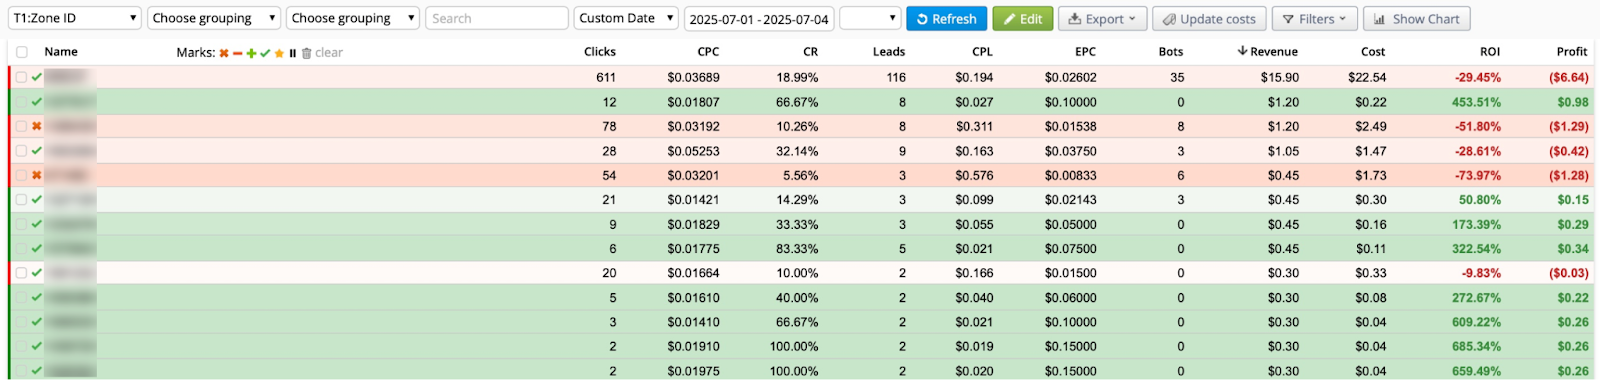Click the $15.90 revenue cell

coord(1280,77)
